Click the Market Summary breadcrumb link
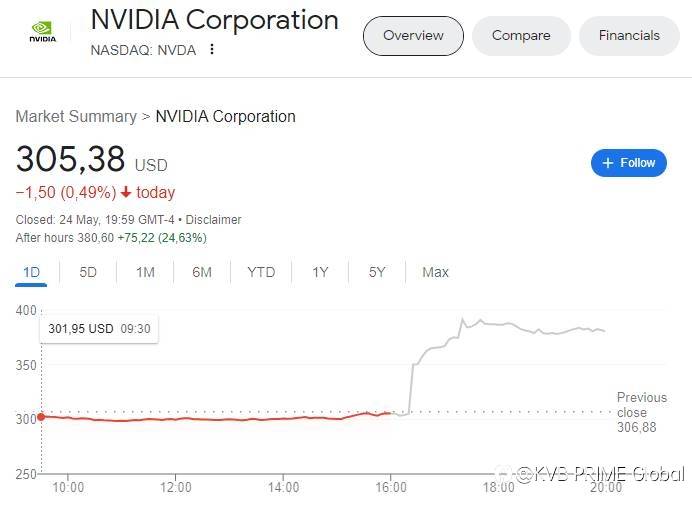This screenshot has width=692, height=507. (x=76, y=116)
